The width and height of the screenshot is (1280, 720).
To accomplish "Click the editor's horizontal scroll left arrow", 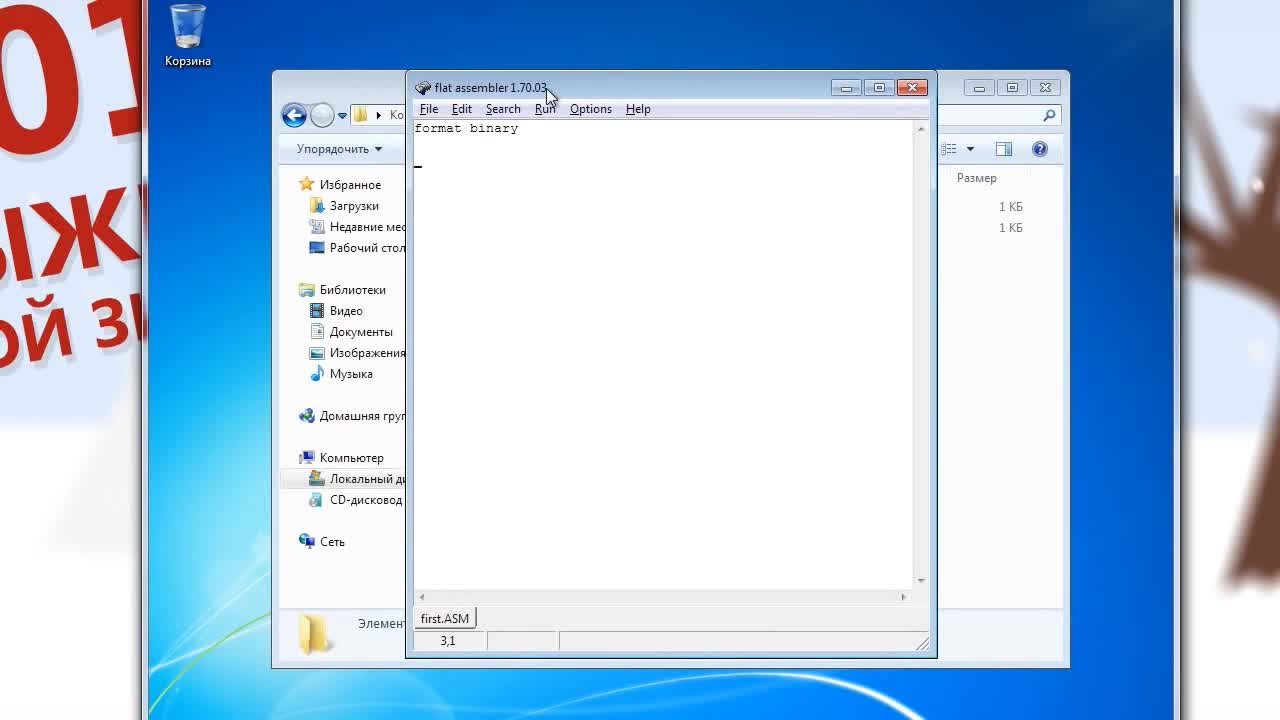I will click(x=421, y=597).
